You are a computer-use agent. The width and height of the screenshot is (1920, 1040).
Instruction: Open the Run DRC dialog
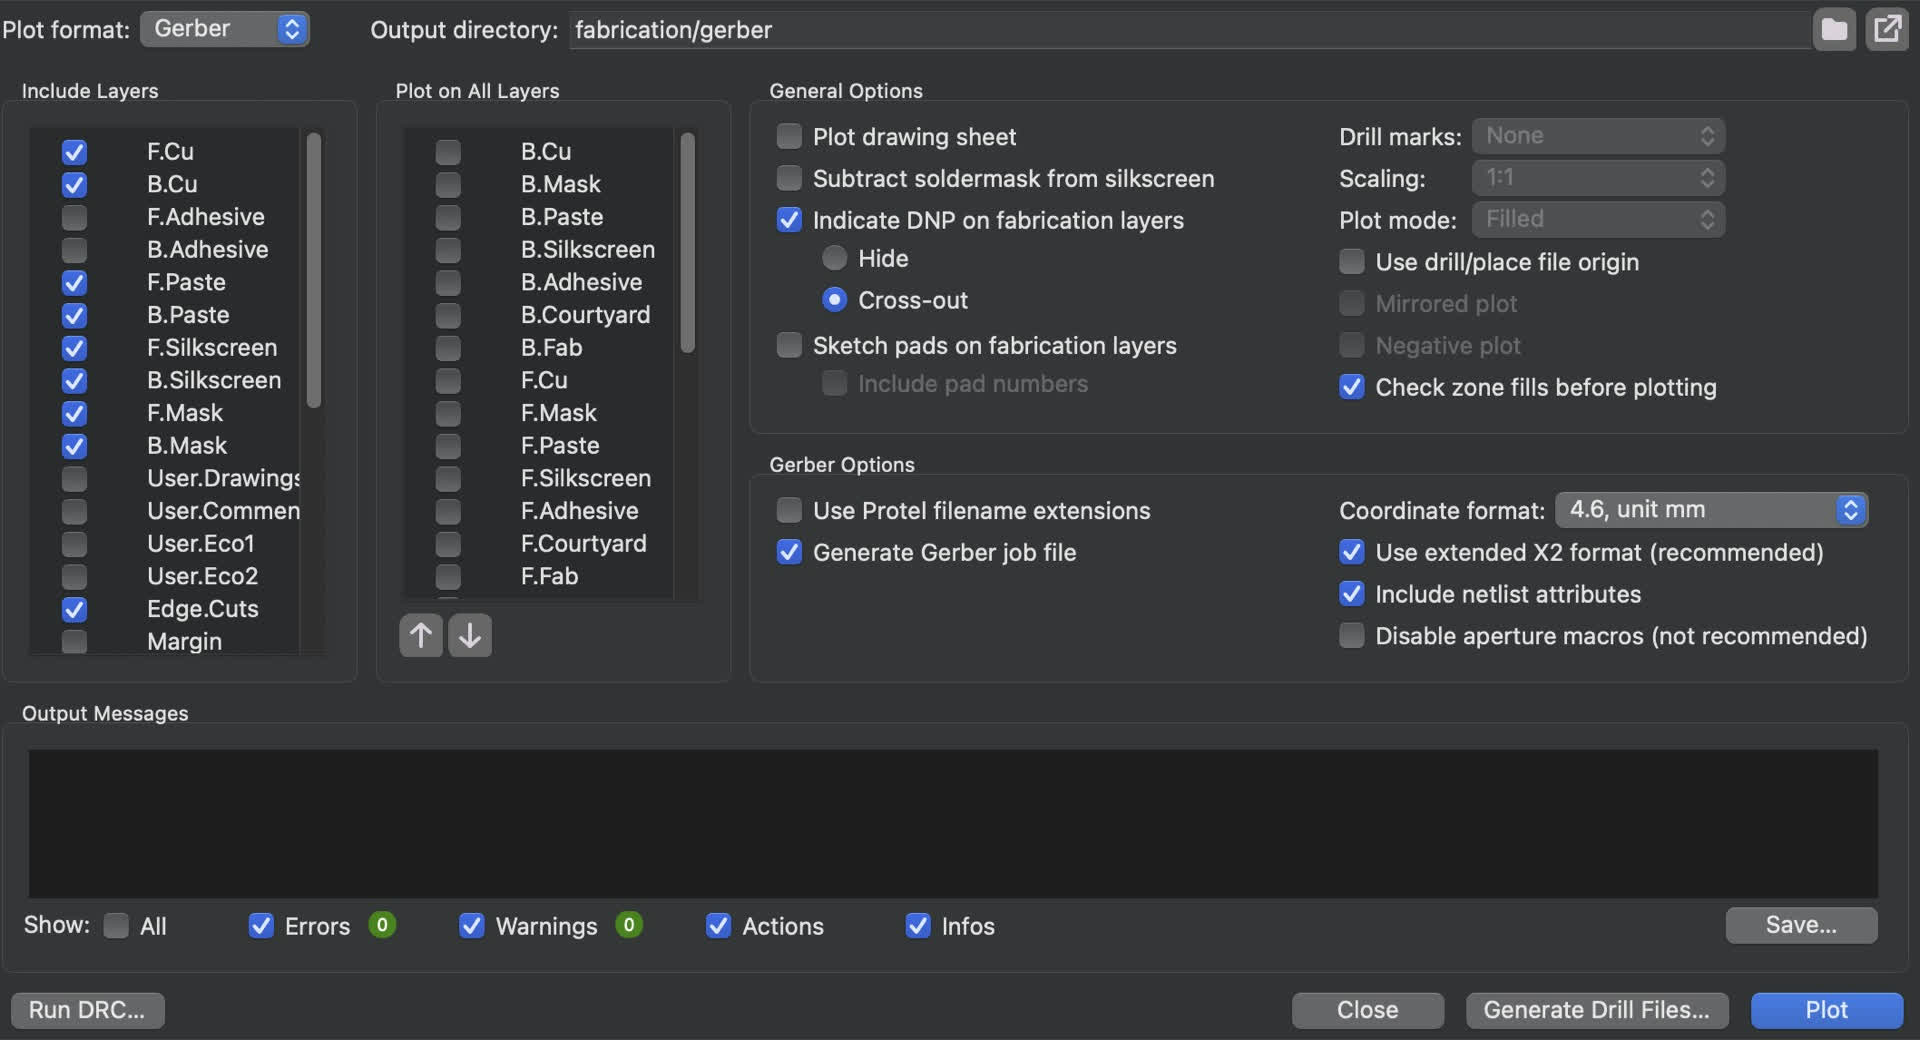pyautogui.click(x=87, y=1010)
